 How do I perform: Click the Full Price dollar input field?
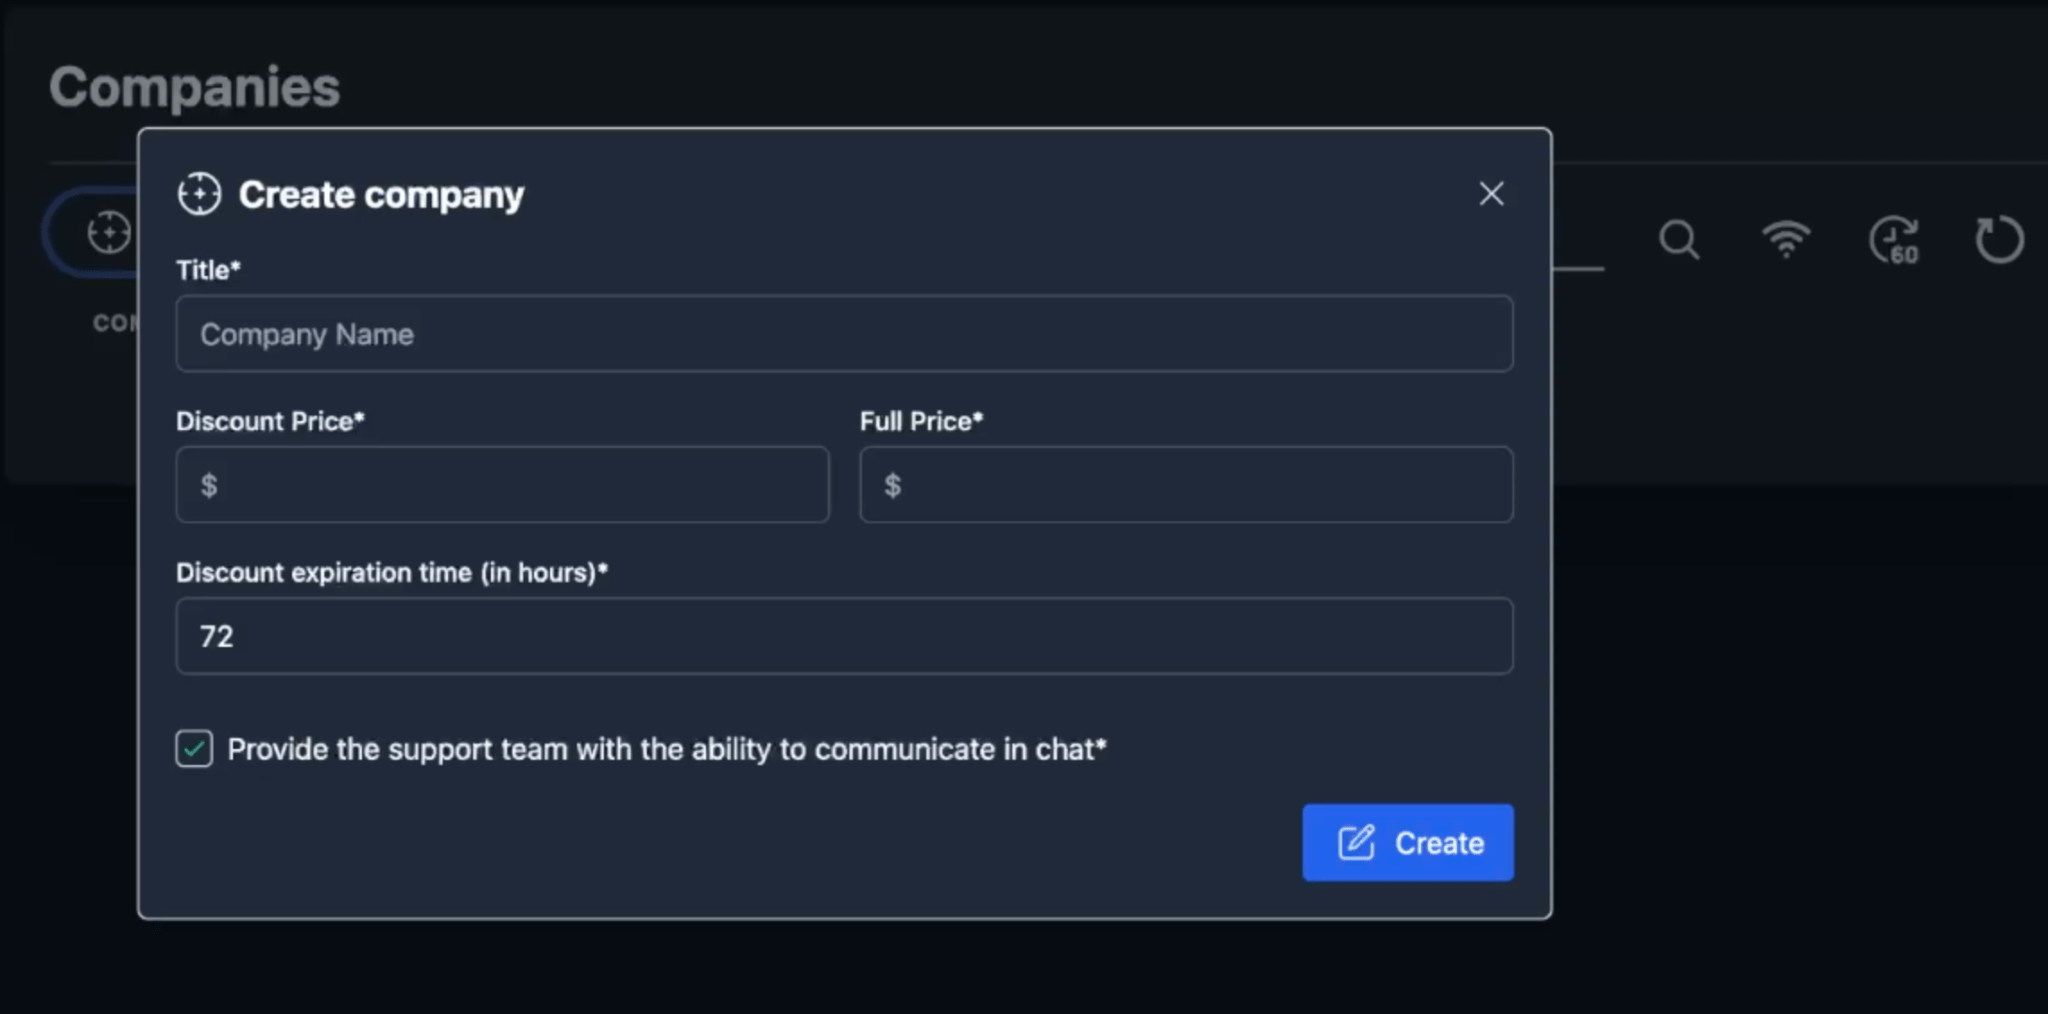point(1185,485)
